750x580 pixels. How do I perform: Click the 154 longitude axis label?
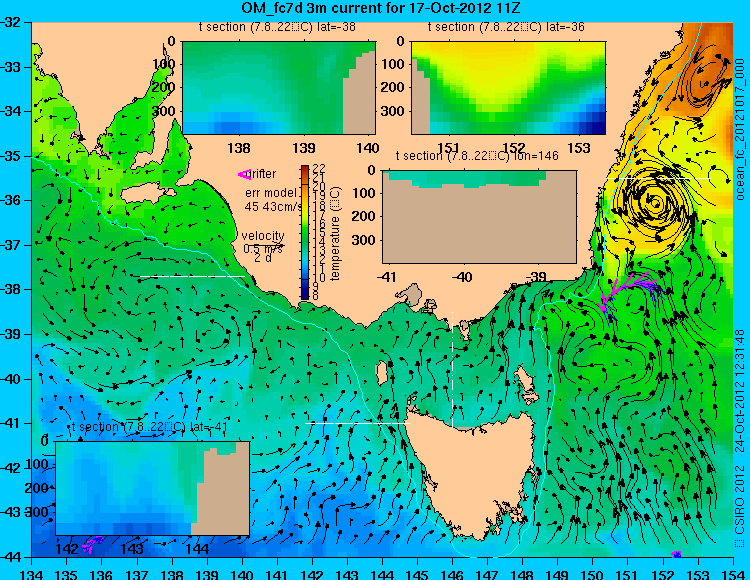pyautogui.click(x=733, y=573)
